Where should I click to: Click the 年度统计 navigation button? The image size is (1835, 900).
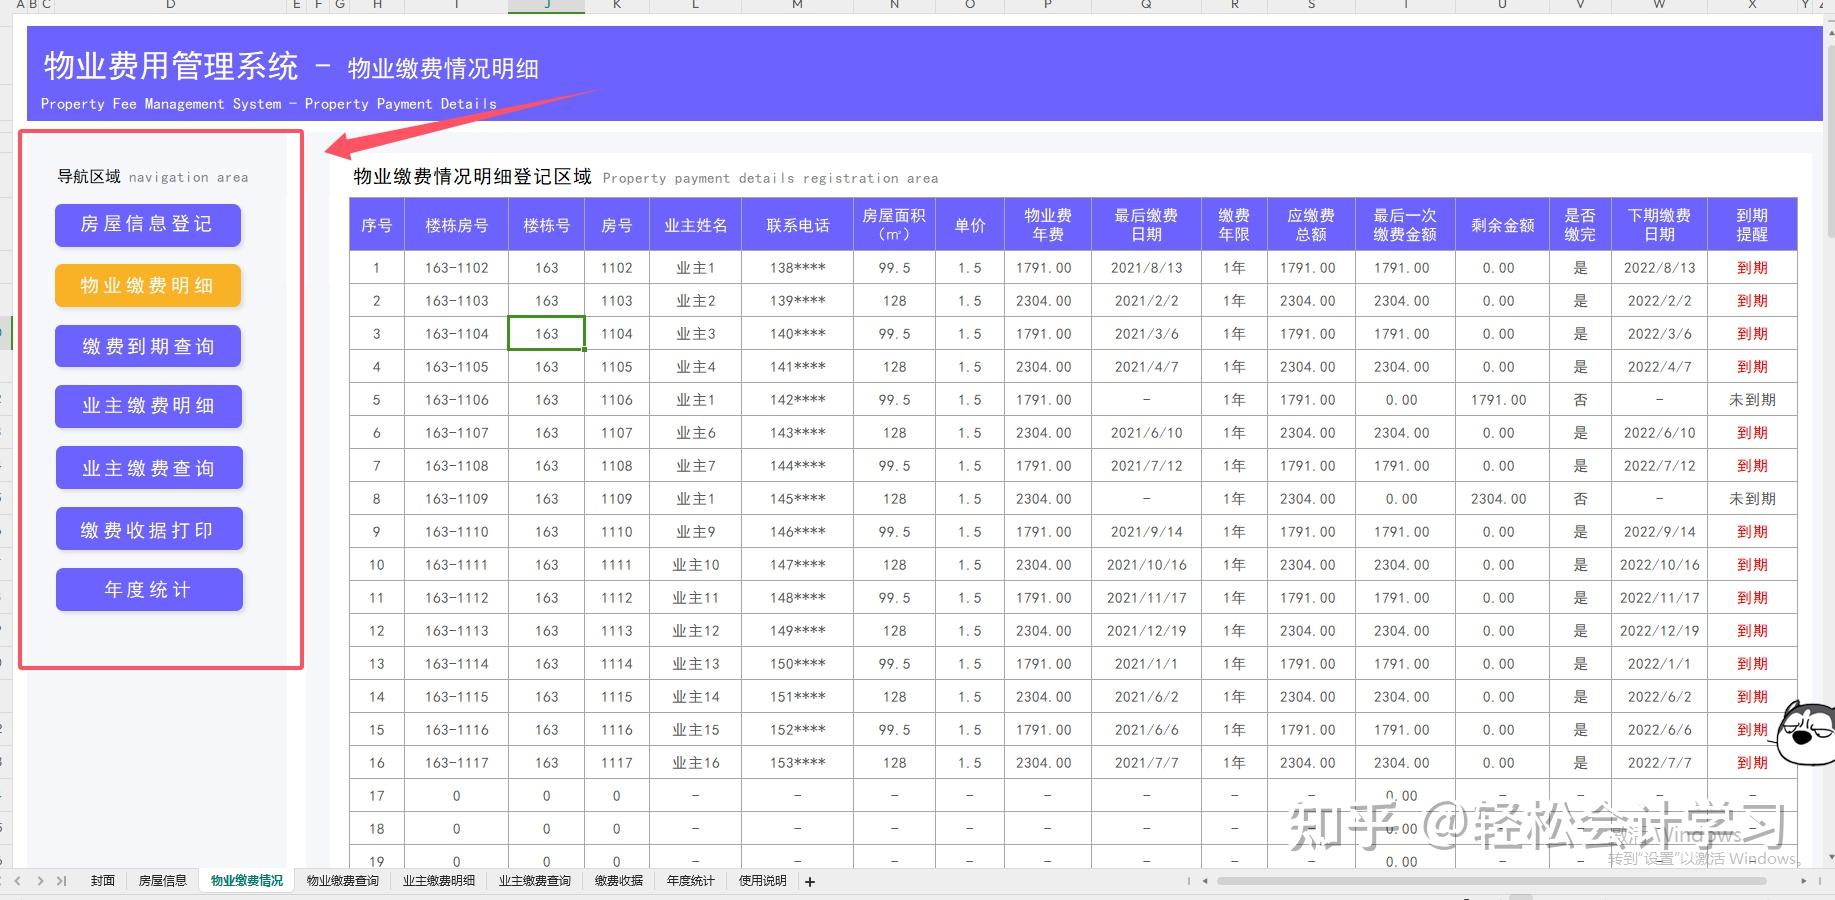coord(148,590)
